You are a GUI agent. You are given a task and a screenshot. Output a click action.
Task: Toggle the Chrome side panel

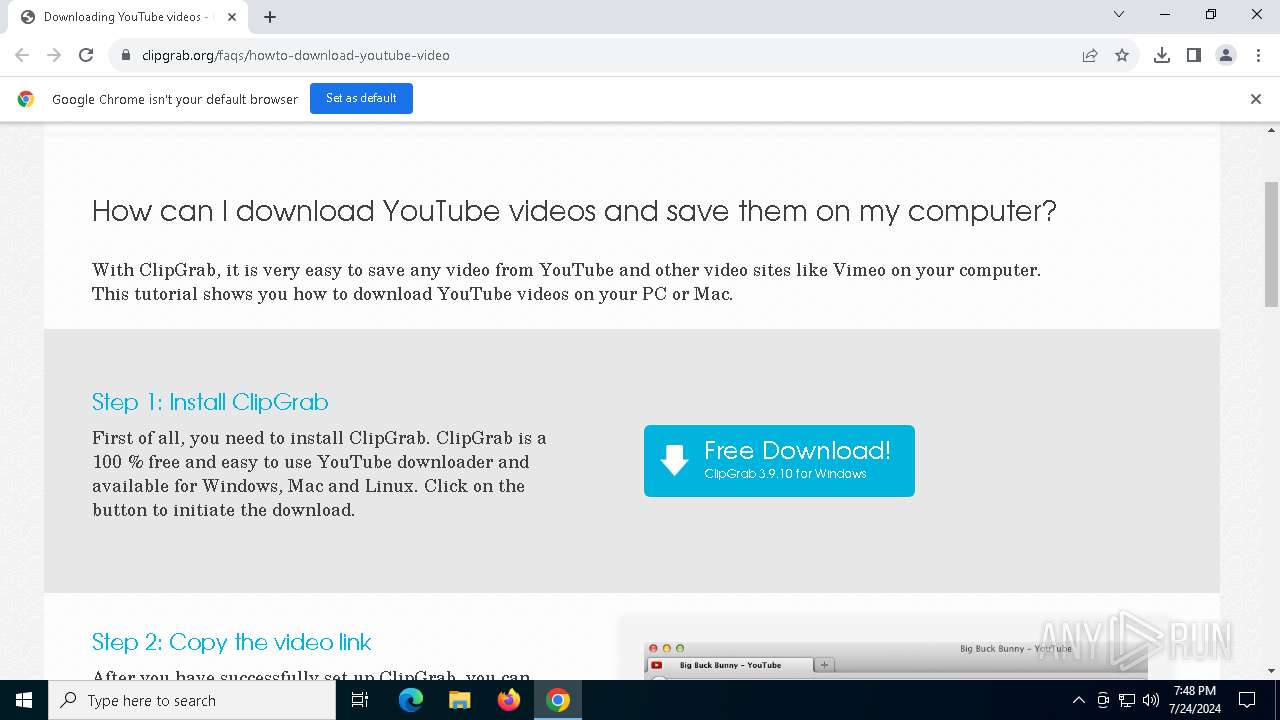1194,55
